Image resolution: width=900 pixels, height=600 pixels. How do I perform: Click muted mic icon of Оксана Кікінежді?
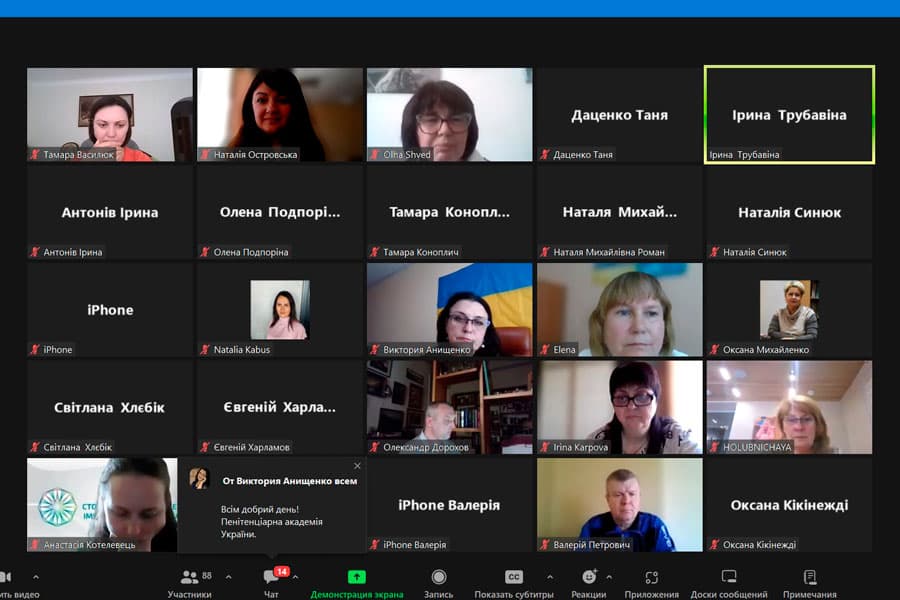pos(715,545)
